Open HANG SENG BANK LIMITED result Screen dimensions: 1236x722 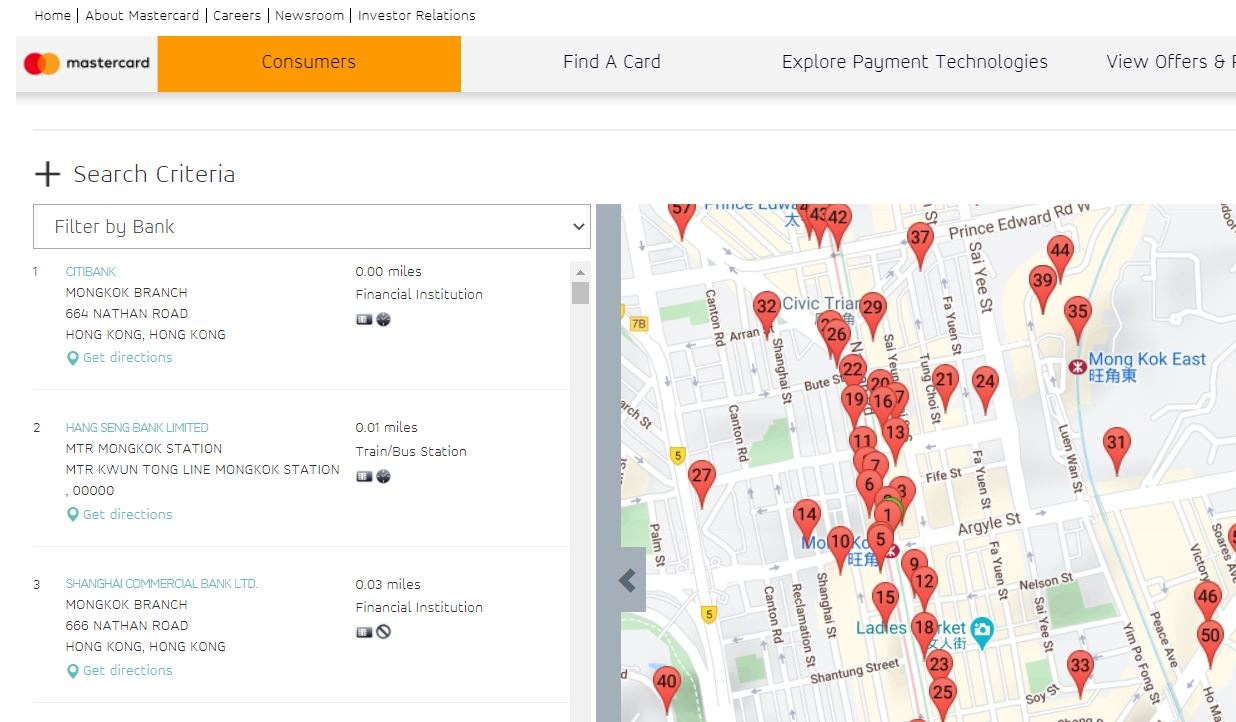(x=137, y=428)
